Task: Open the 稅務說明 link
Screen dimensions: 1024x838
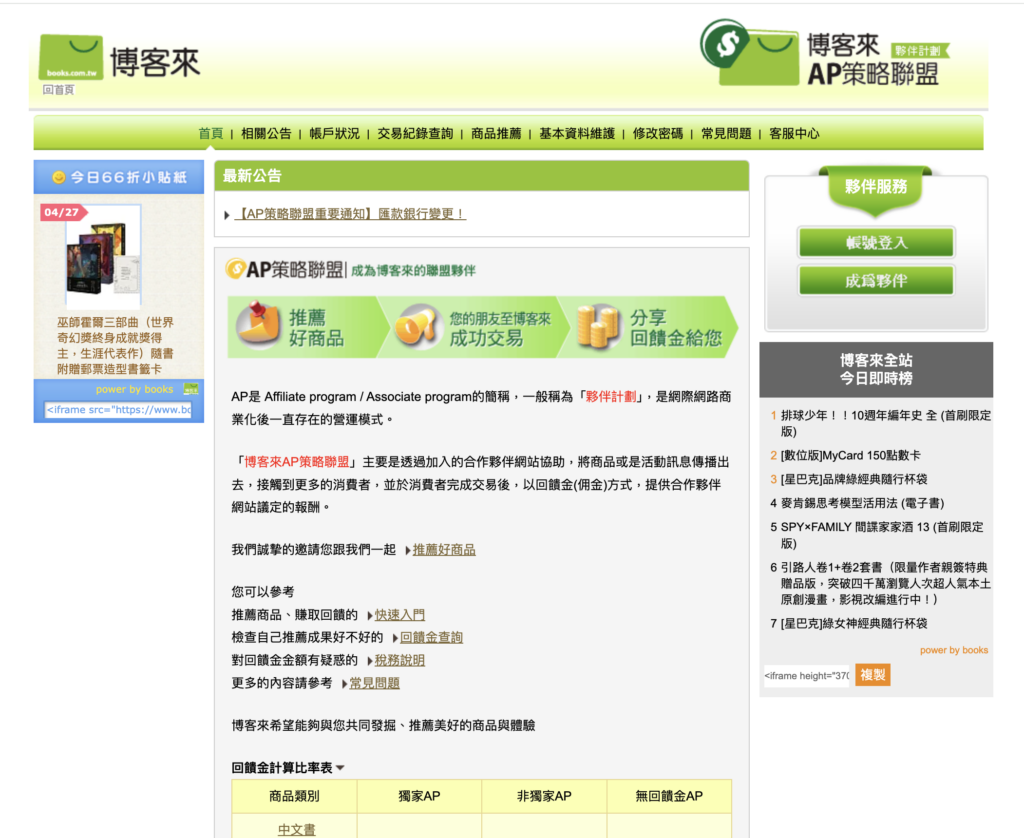Action: (400, 660)
